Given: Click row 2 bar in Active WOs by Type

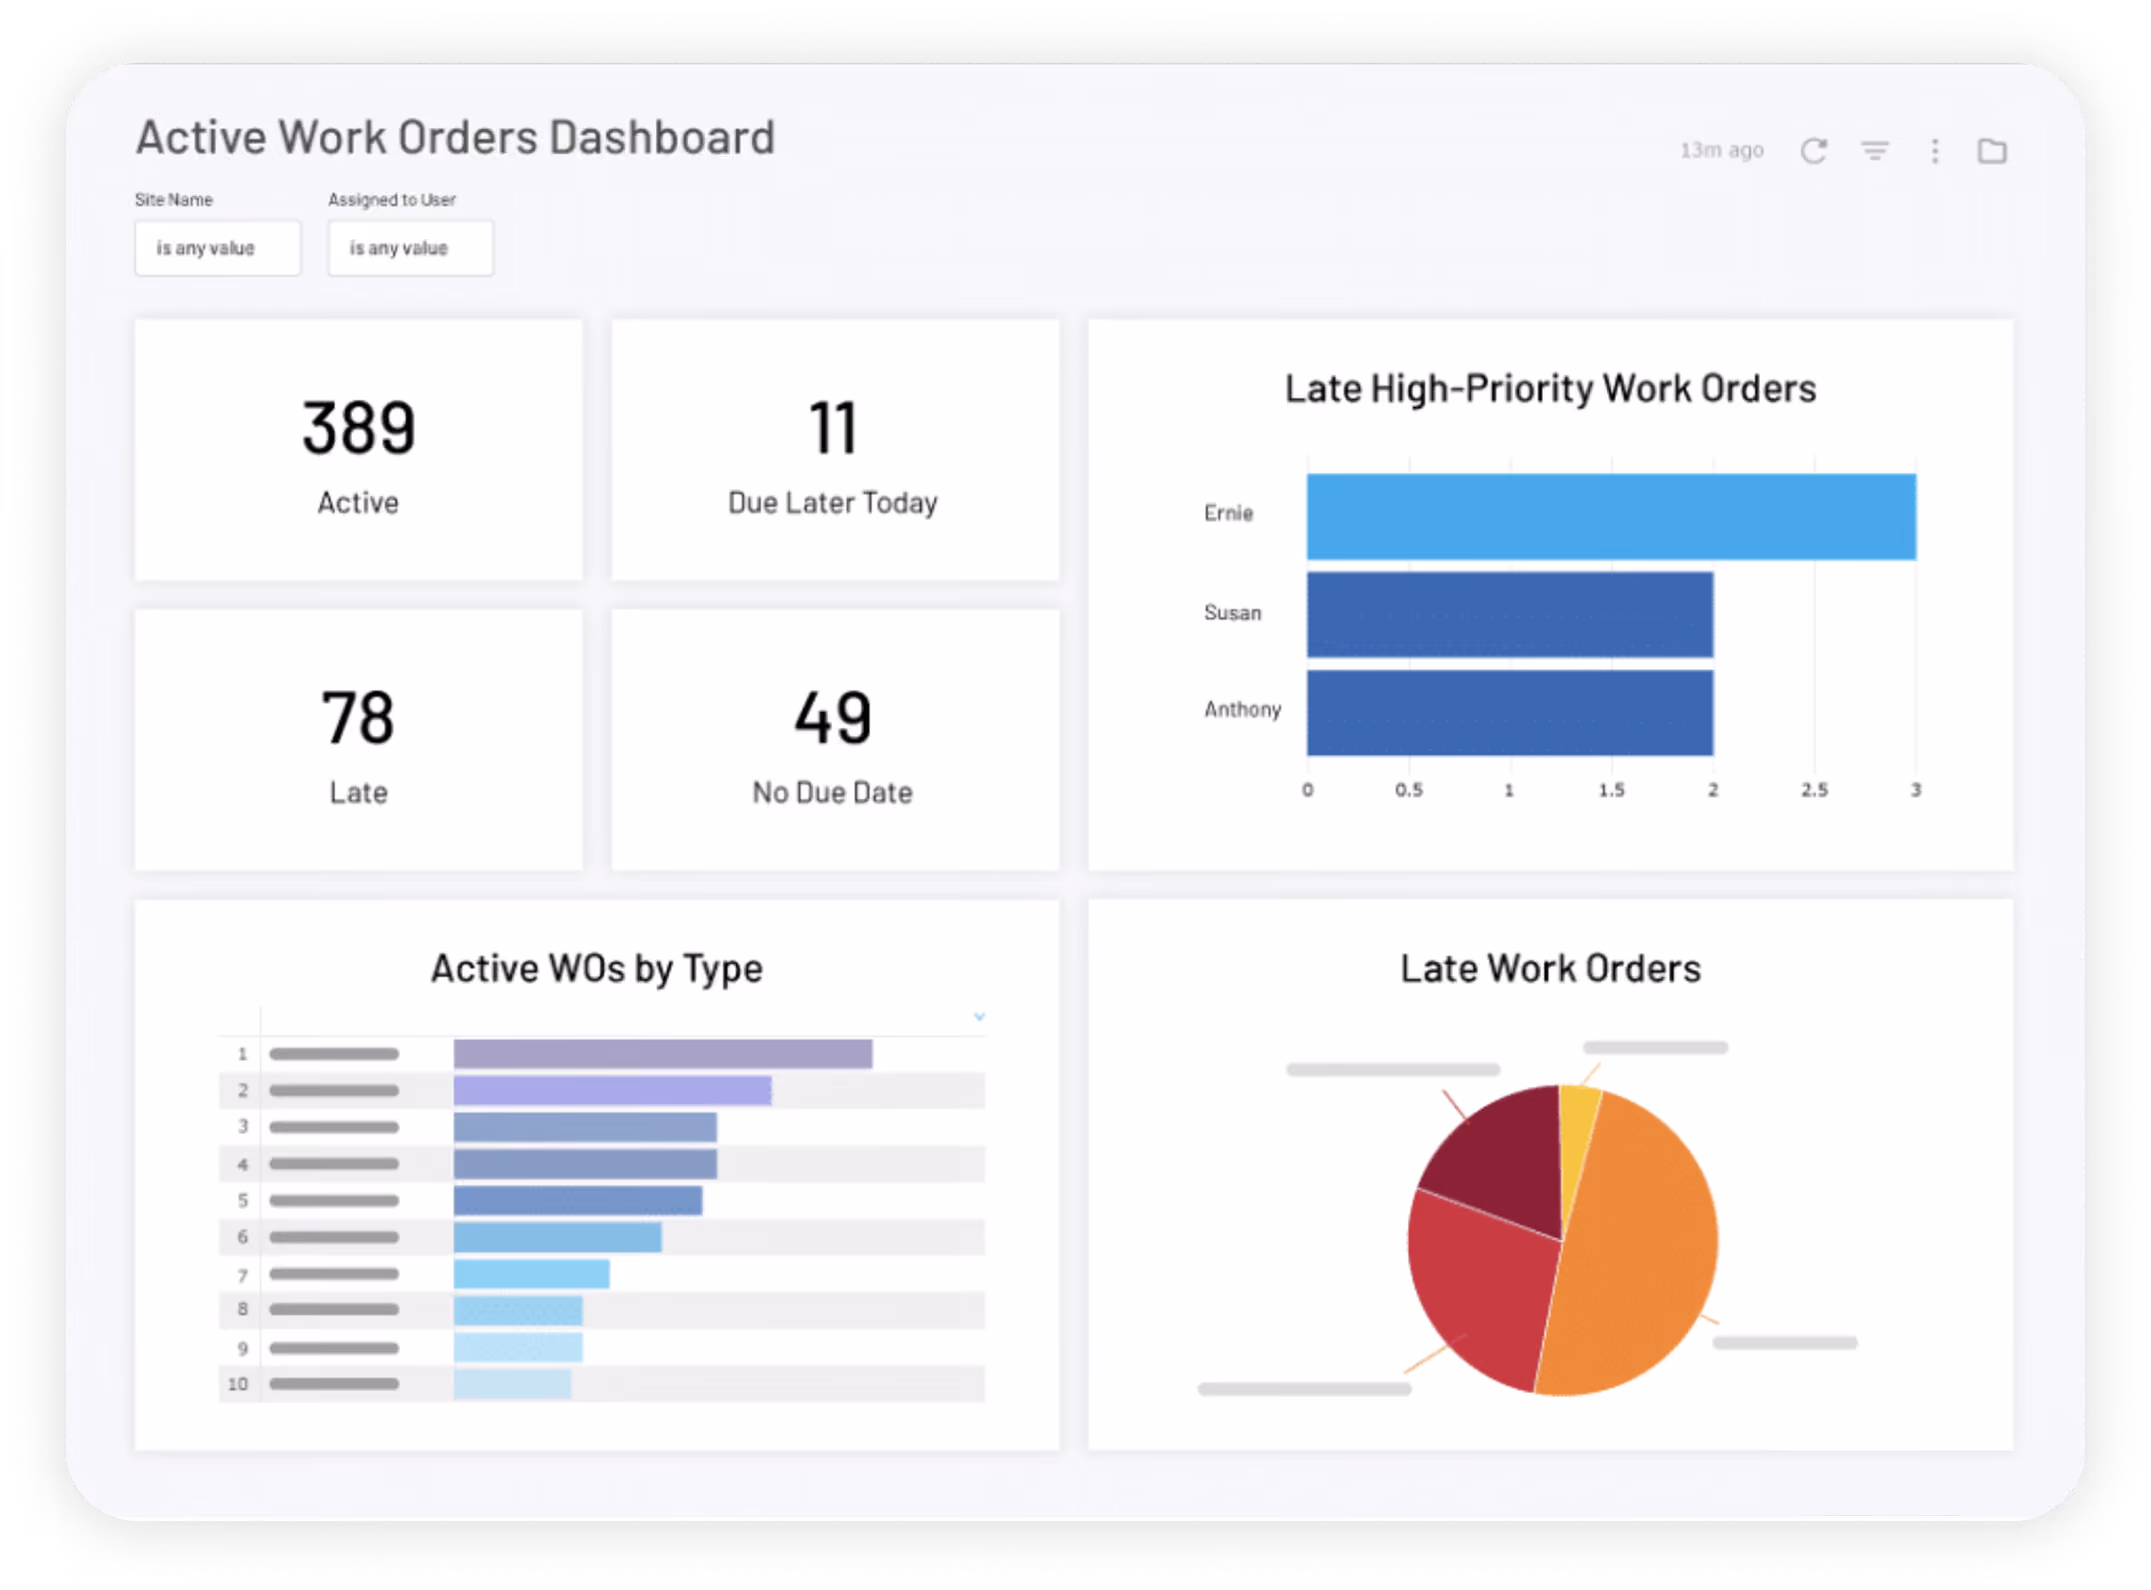Looking at the screenshot, I should [612, 1090].
